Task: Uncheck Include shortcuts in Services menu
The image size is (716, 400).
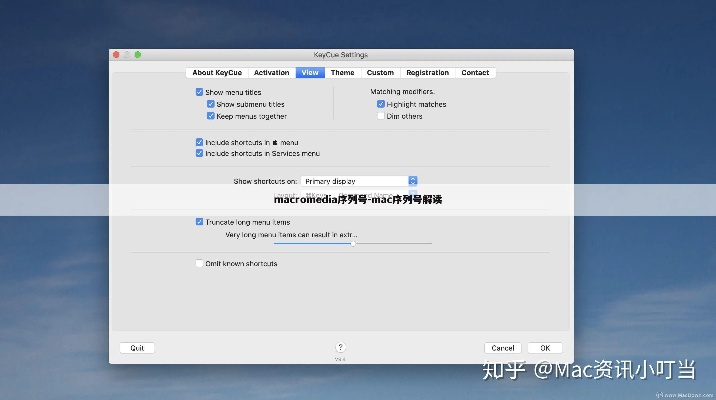Action: pyautogui.click(x=200, y=154)
